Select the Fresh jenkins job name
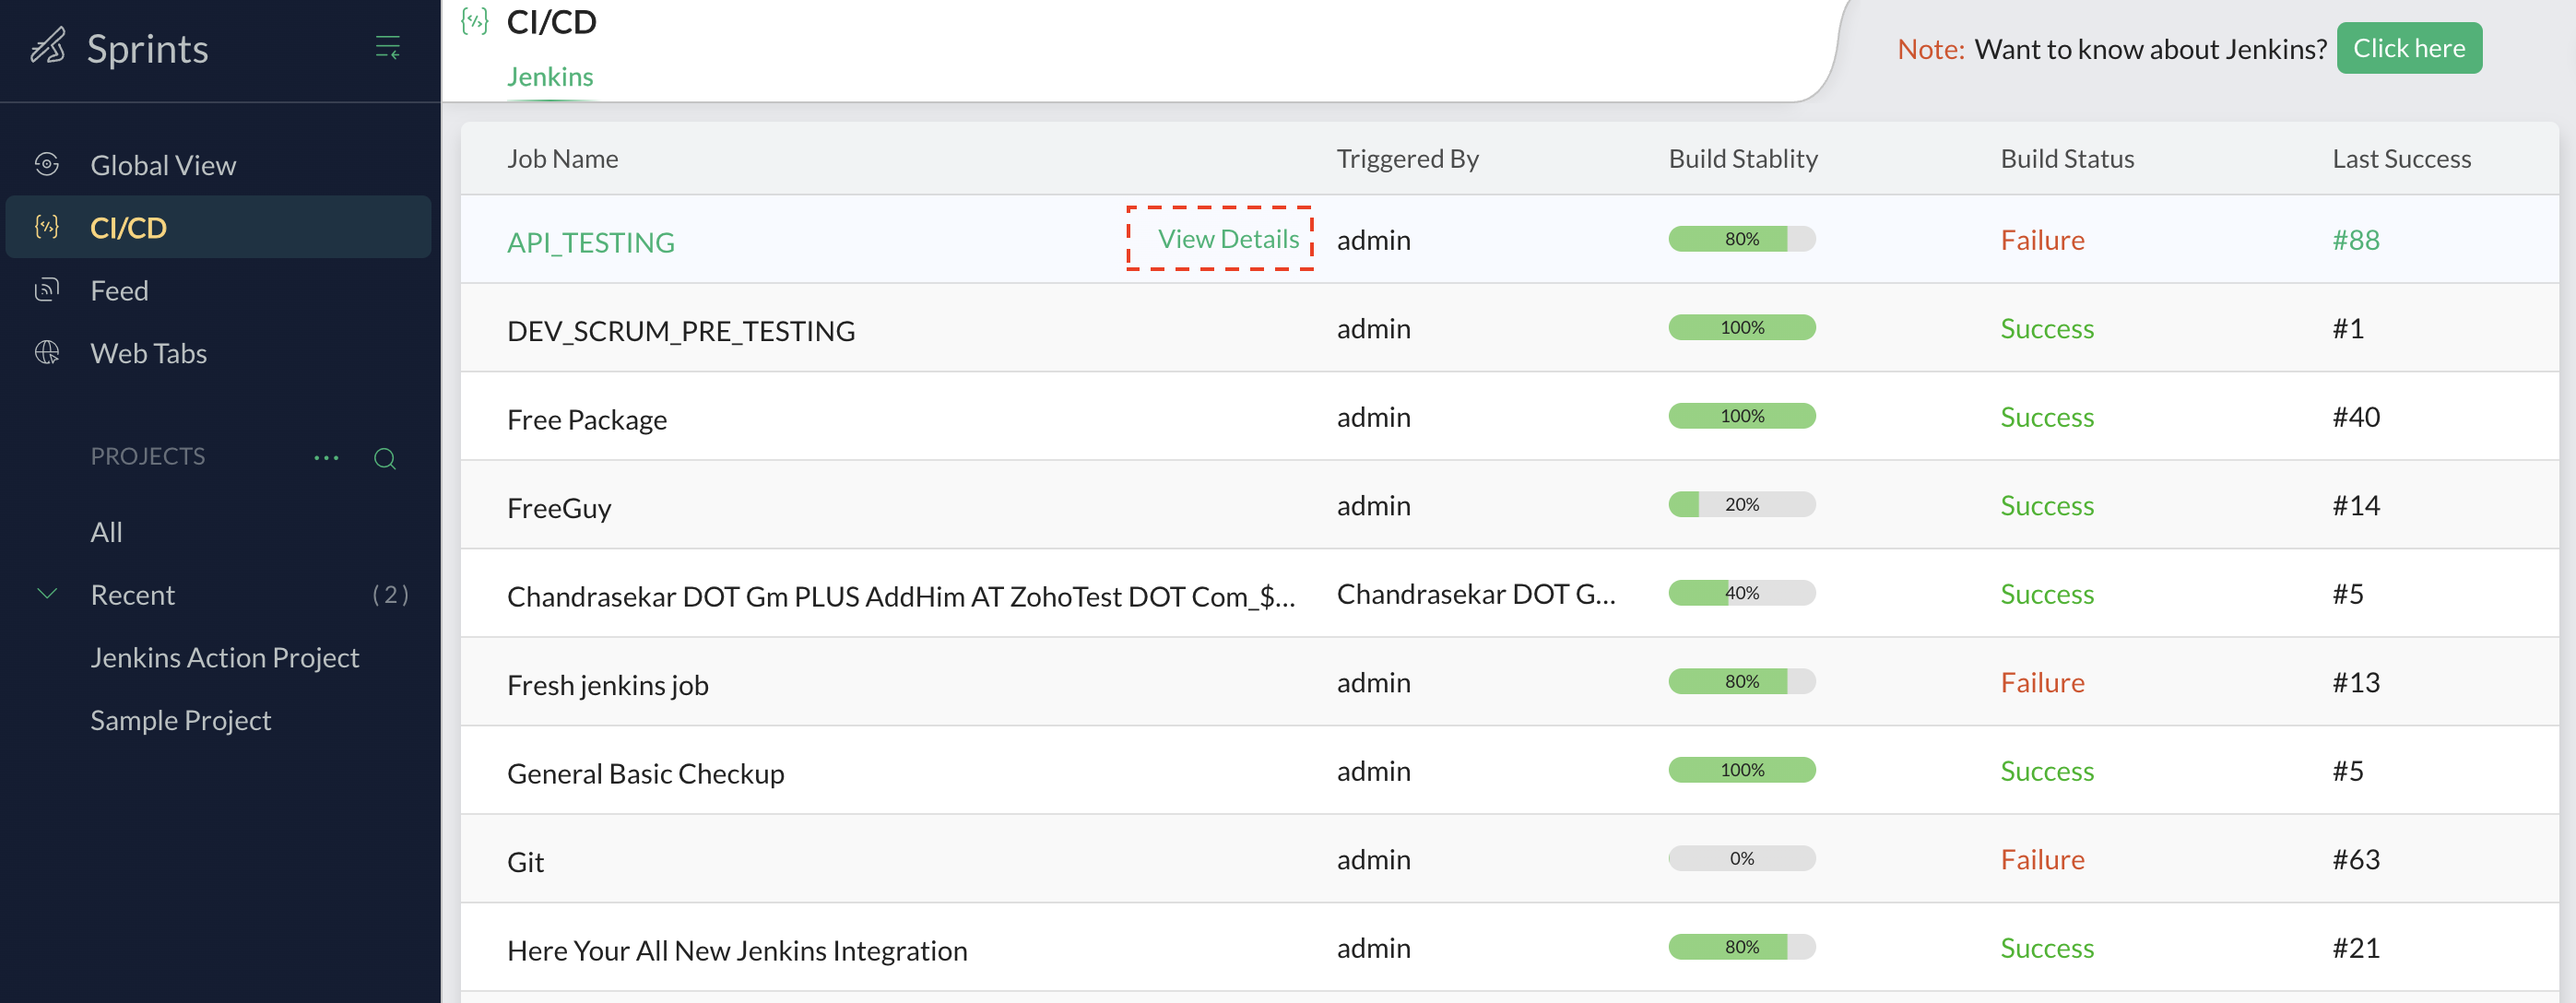This screenshot has width=2576, height=1003. click(607, 685)
